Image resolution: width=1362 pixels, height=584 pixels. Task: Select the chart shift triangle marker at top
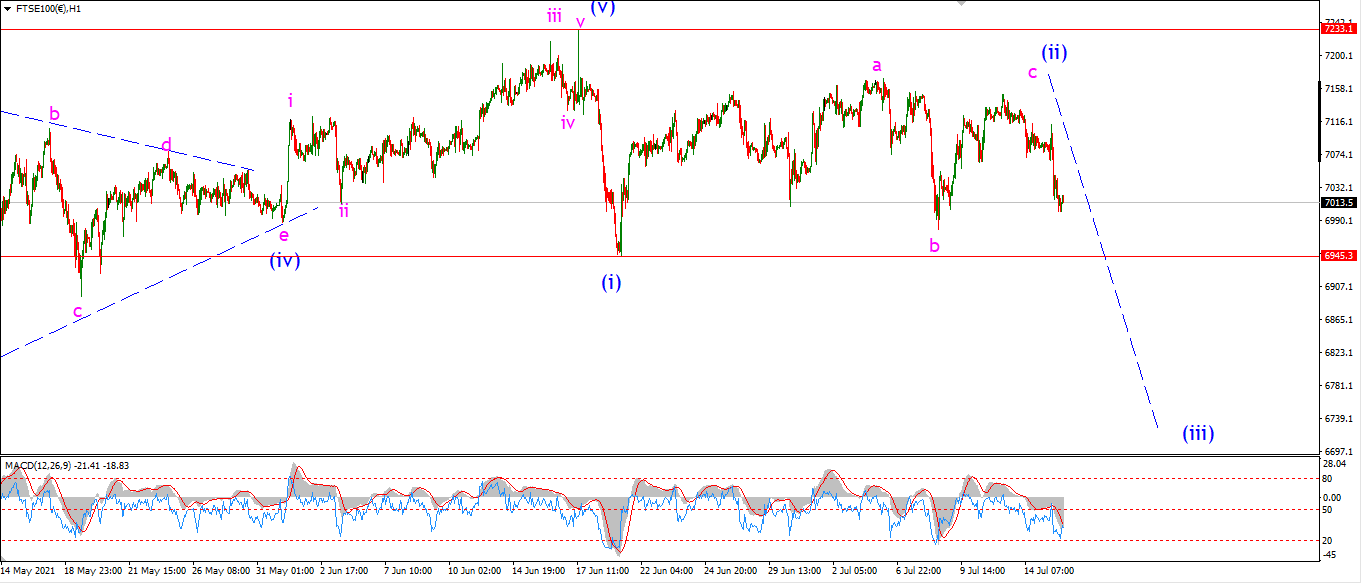[x=962, y=3]
